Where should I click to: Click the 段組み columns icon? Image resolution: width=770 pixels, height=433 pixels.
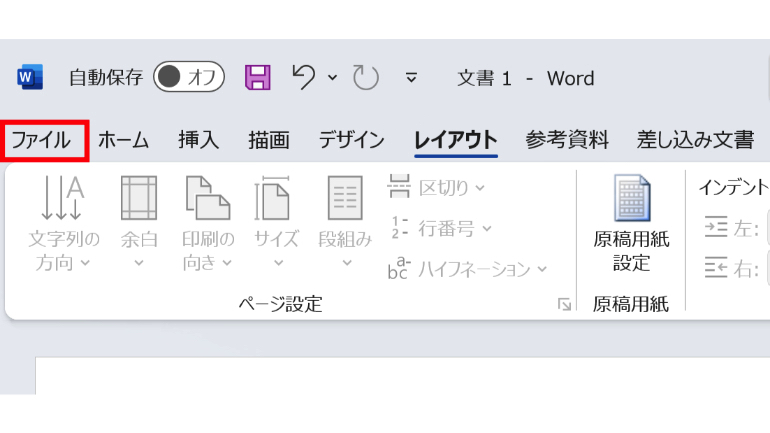[x=345, y=198]
